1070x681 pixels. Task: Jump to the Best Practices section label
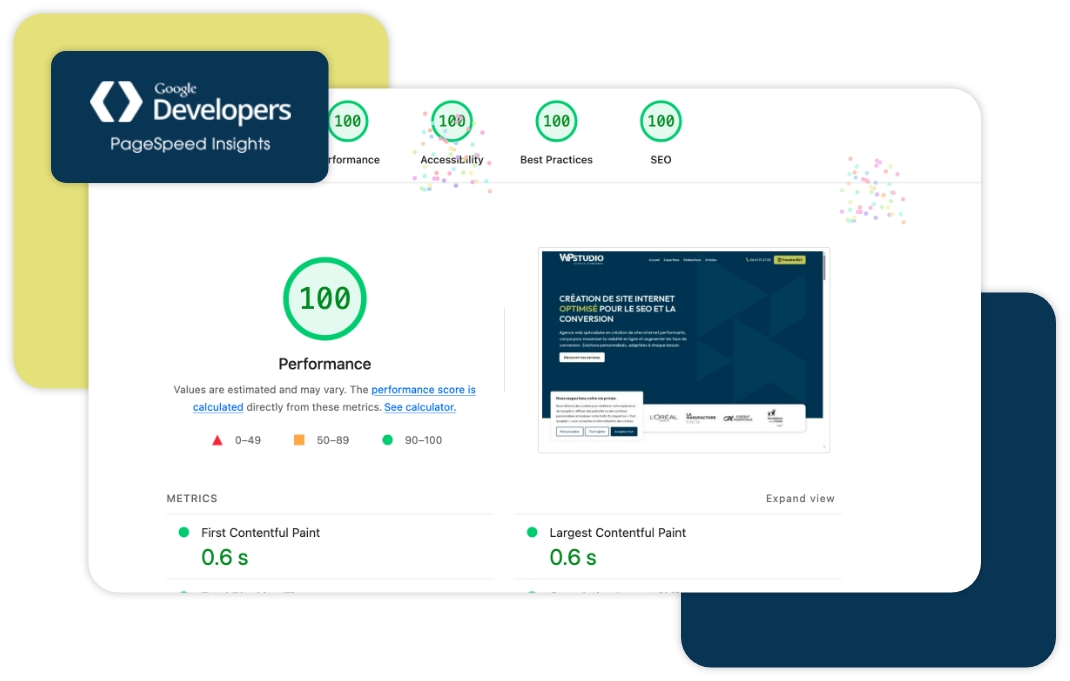(556, 160)
